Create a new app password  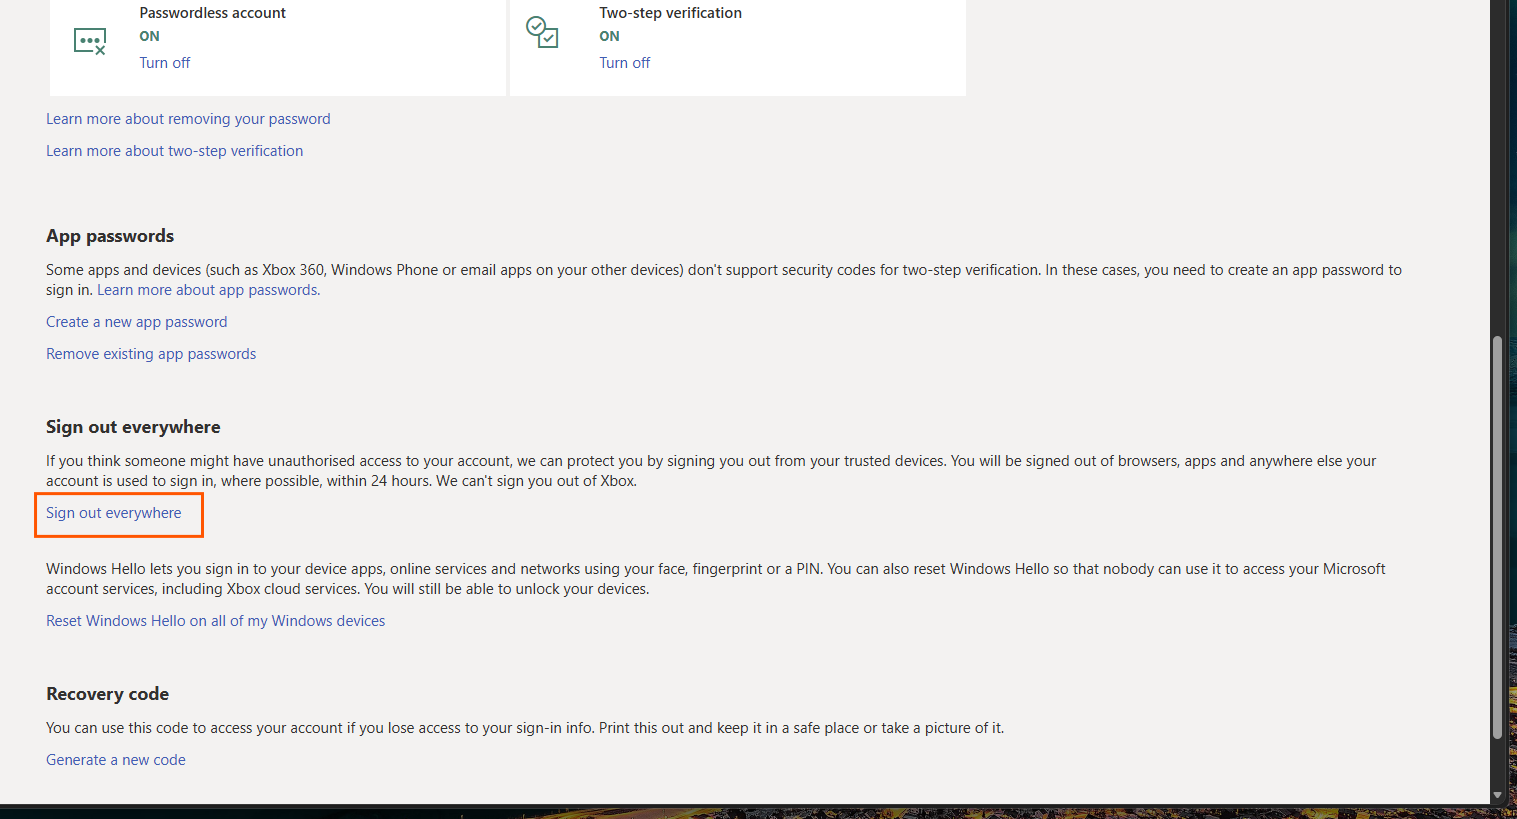[x=136, y=321]
